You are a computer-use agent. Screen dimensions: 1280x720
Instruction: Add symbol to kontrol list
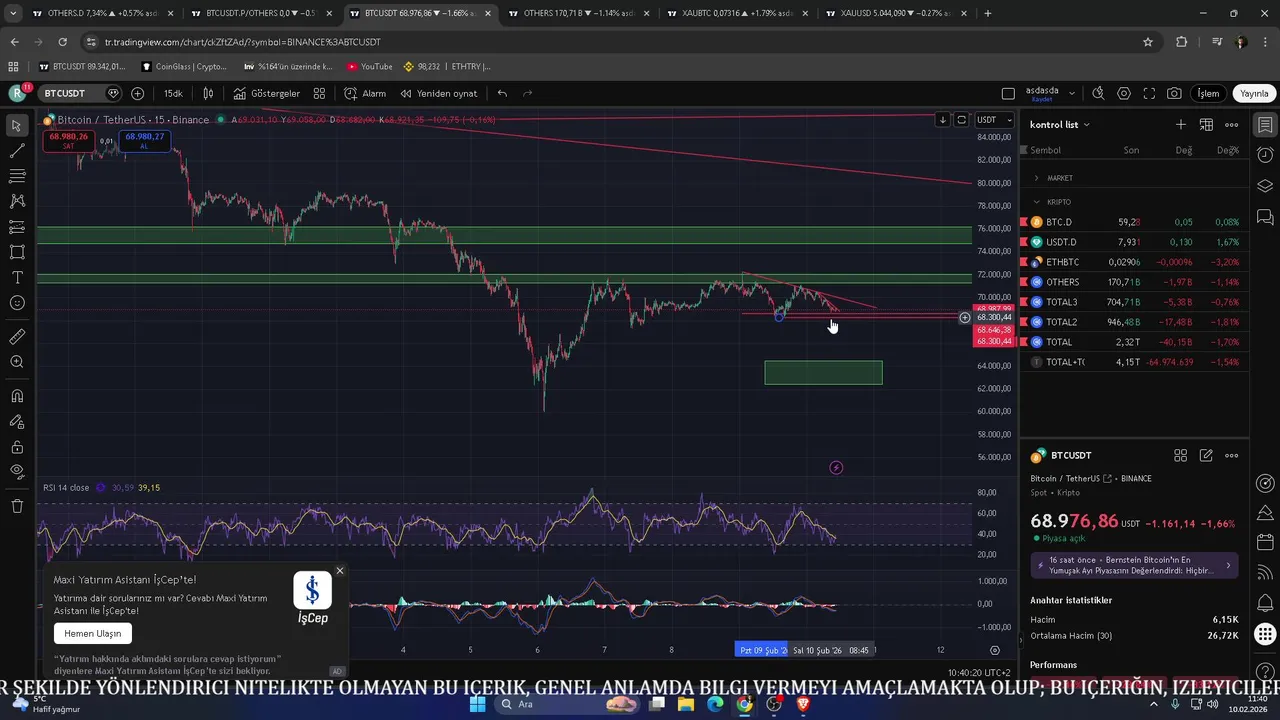click(1181, 124)
